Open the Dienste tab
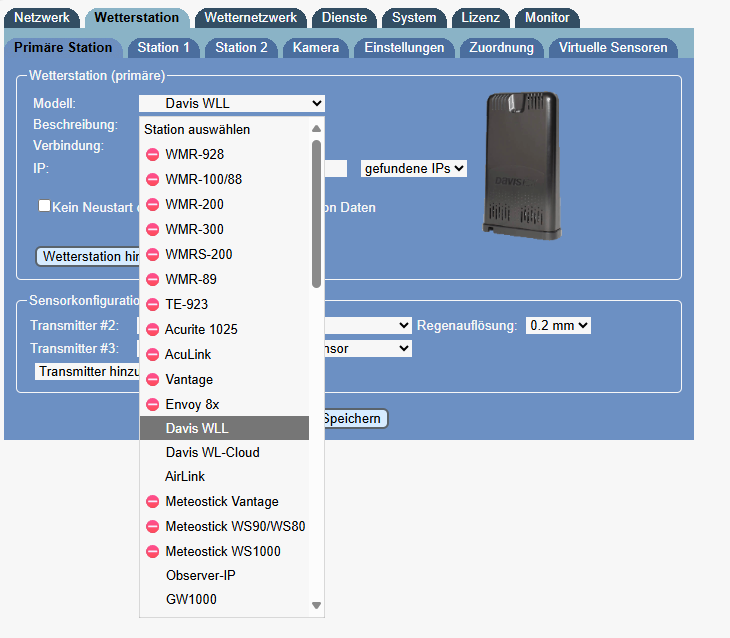Viewport: 730px width, 638px height. (x=345, y=18)
